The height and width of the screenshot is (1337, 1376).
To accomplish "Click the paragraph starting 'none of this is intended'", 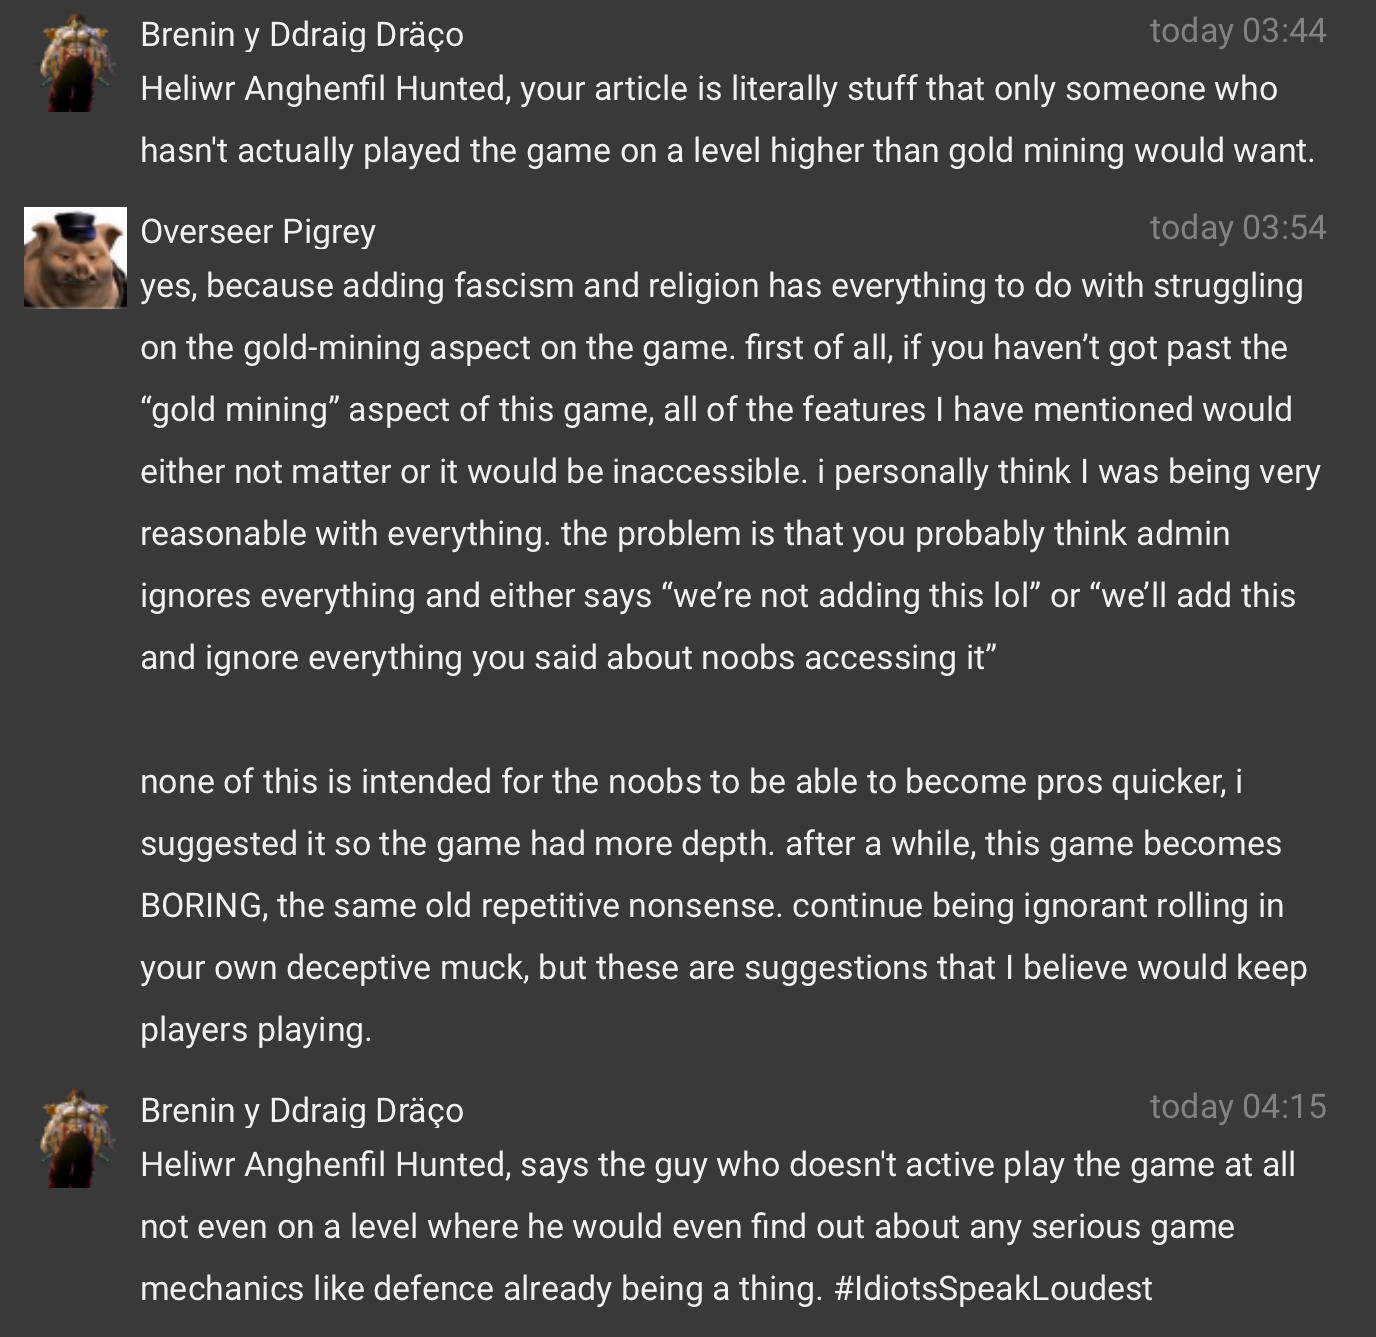I will (725, 905).
